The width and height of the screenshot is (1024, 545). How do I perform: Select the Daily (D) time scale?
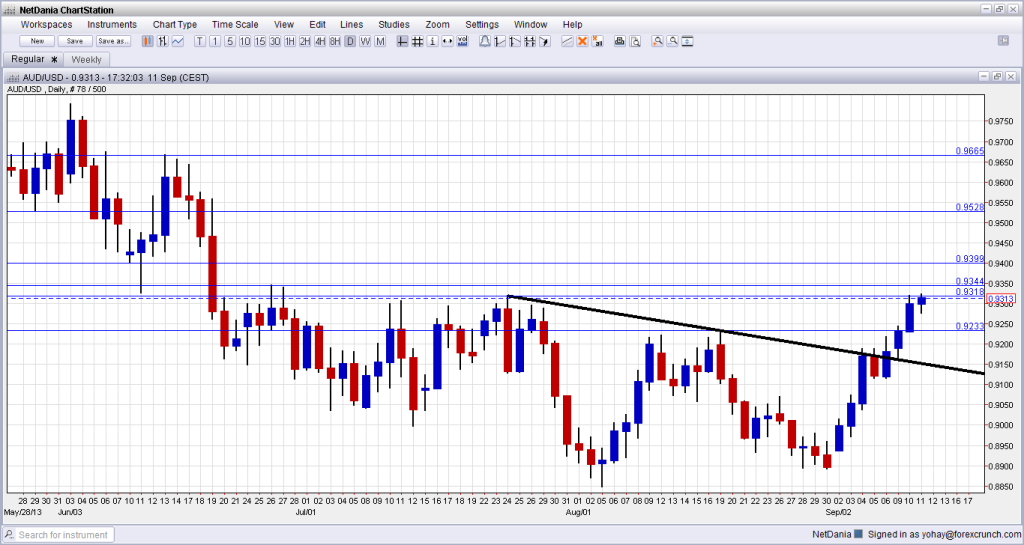click(x=350, y=41)
